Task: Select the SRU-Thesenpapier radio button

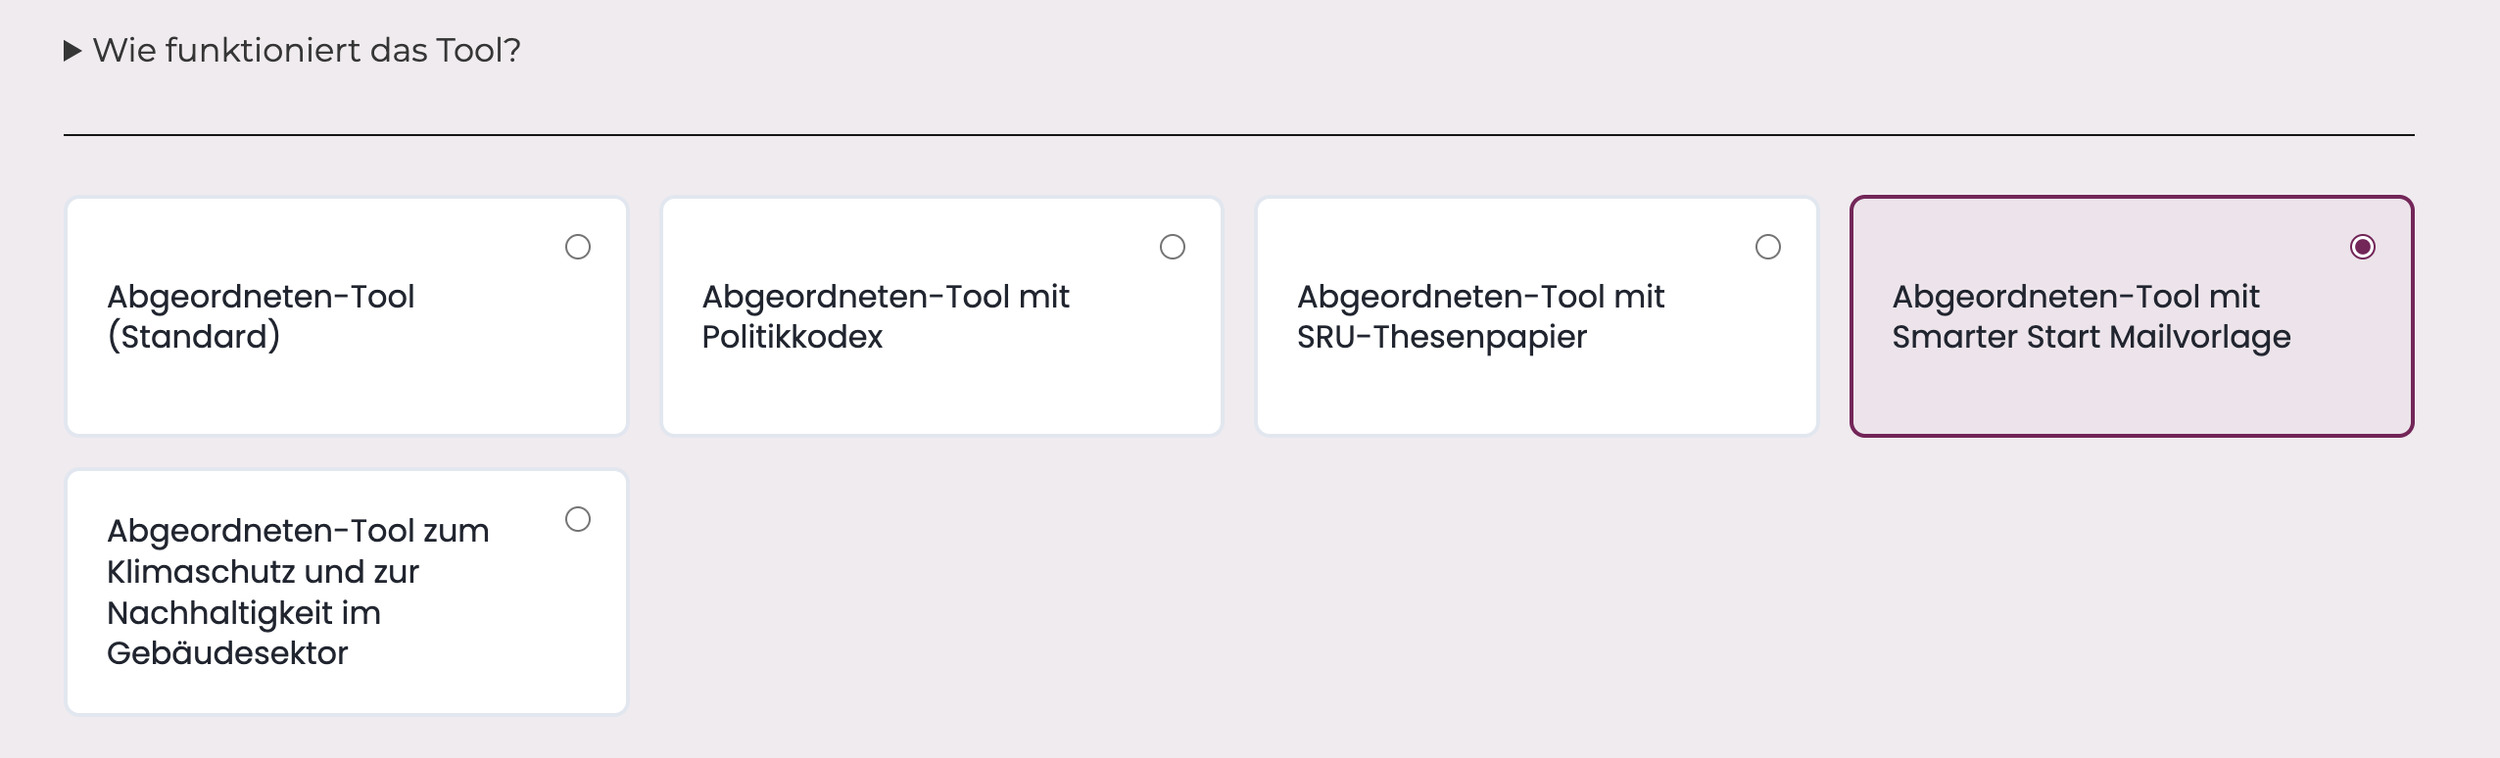Action: [1768, 247]
